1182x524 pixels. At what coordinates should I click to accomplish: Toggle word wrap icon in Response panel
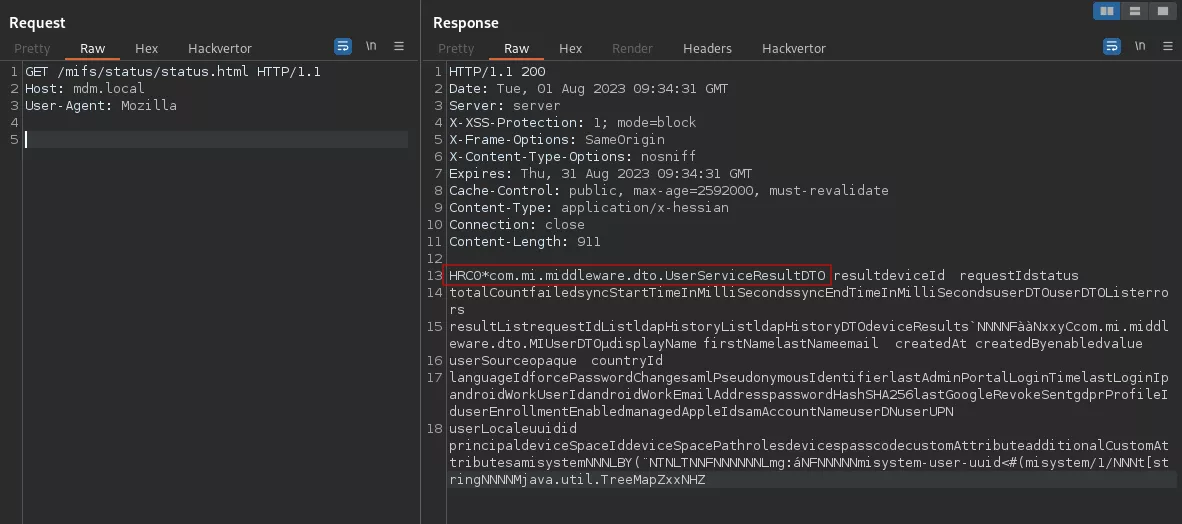tap(1112, 47)
